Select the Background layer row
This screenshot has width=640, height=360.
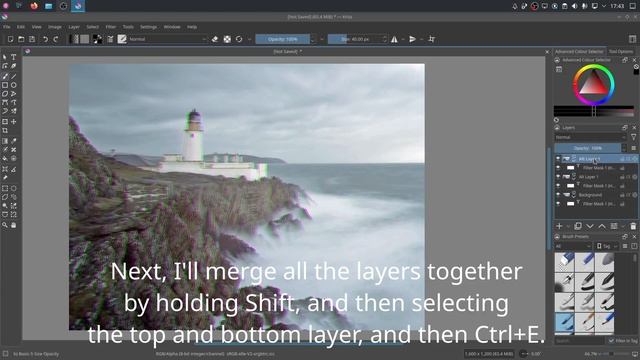pyautogui.click(x=596, y=195)
